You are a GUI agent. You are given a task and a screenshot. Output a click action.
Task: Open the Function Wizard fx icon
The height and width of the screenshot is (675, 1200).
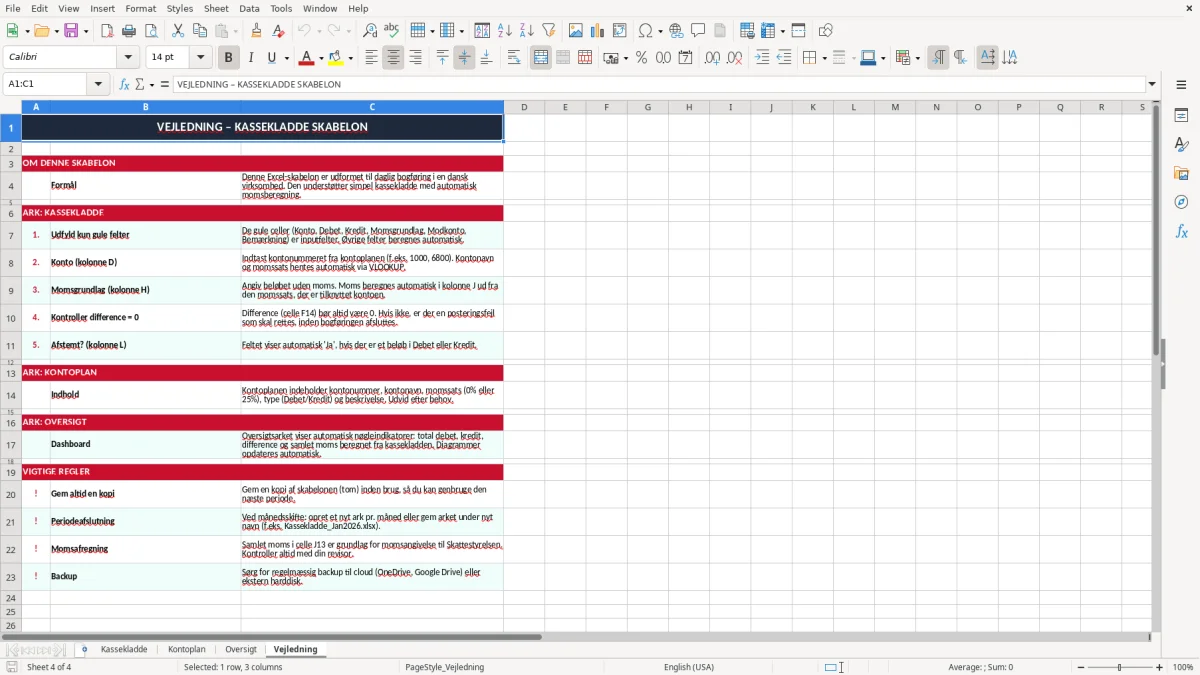point(124,84)
